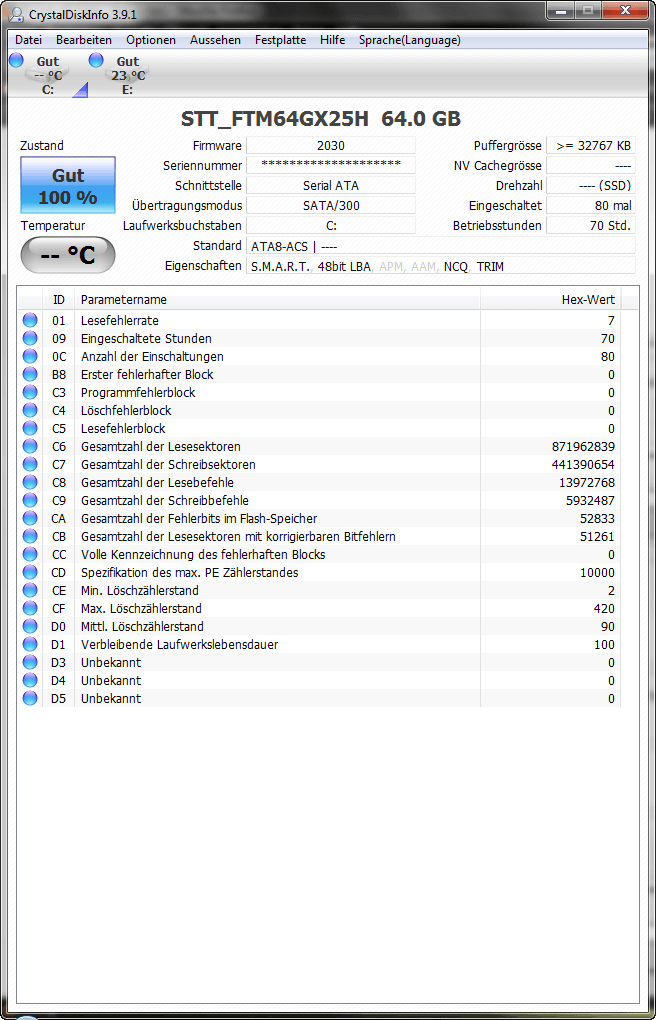
Task: Click status orb of Eingeschaltete Stunden row
Action: click(30, 338)
